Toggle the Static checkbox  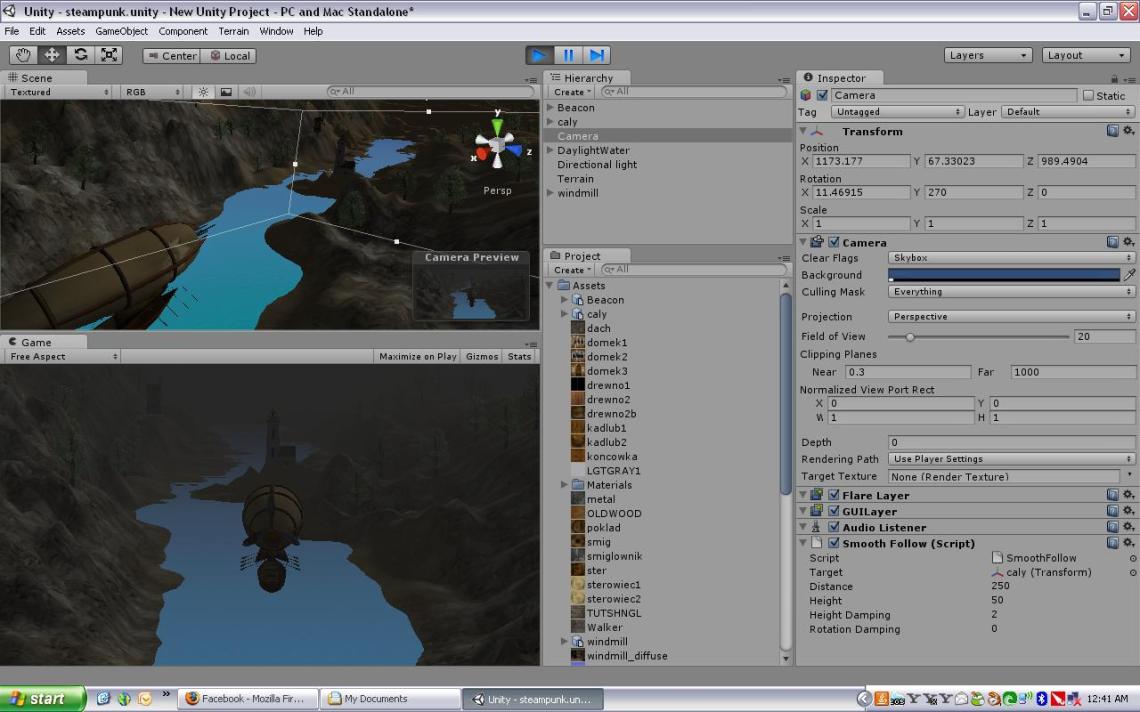click(1088, 96)
